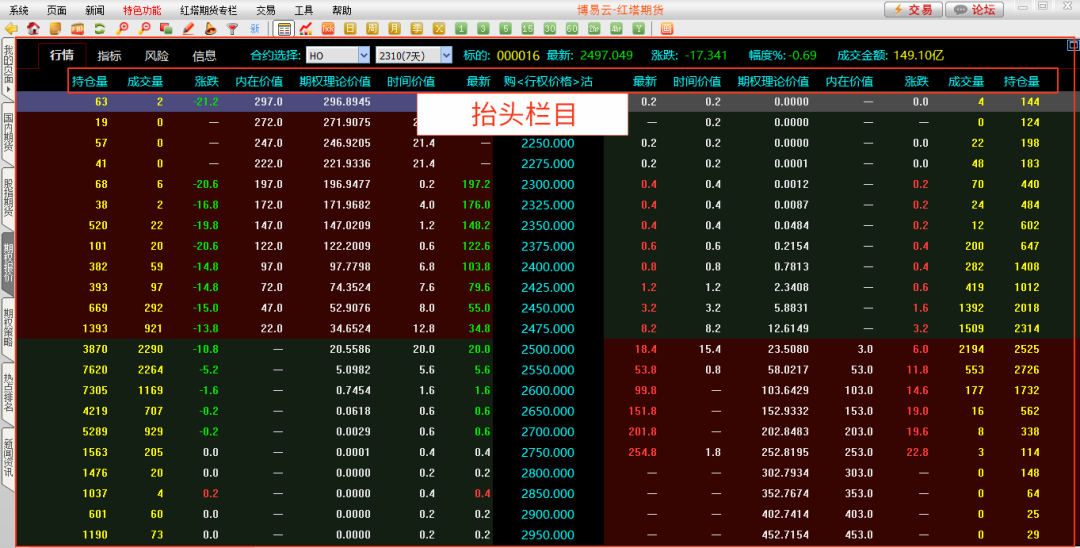Switch to the 风险 tab
This screenshot has height=548, width=1080.
tap(157, 56)
